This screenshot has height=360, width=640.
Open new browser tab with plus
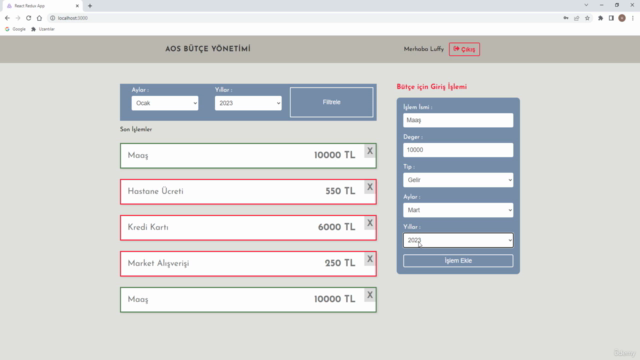click(90, 6)
